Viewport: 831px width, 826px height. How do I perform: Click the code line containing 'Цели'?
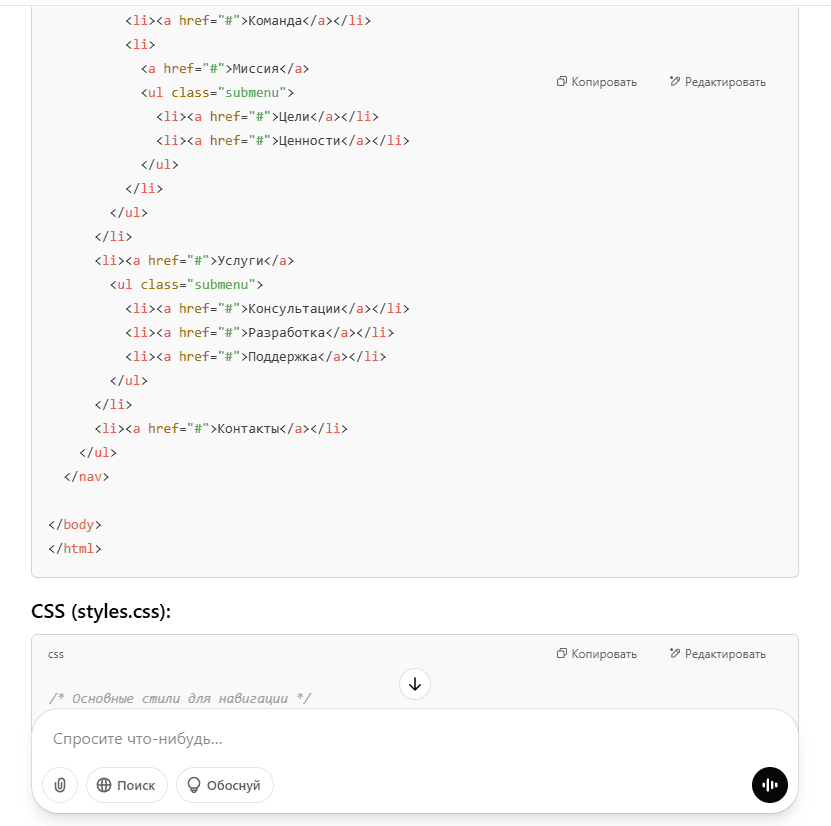click(267, 117)
